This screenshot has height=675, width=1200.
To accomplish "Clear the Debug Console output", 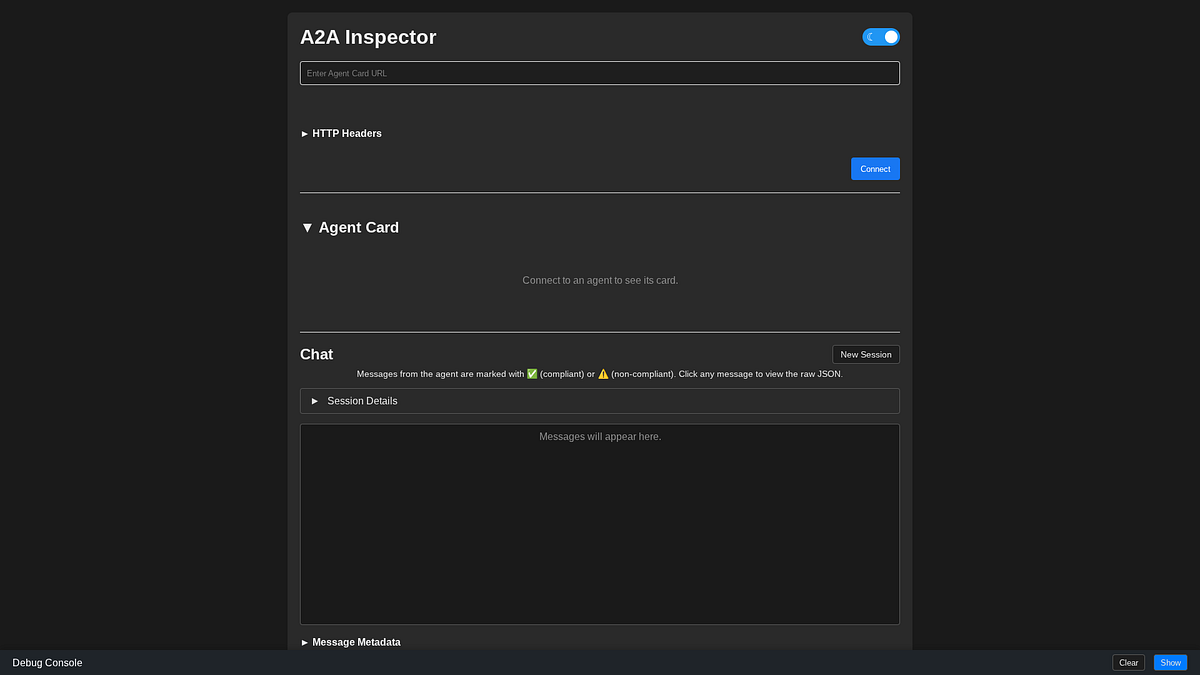I will (x=1128, y=662).
